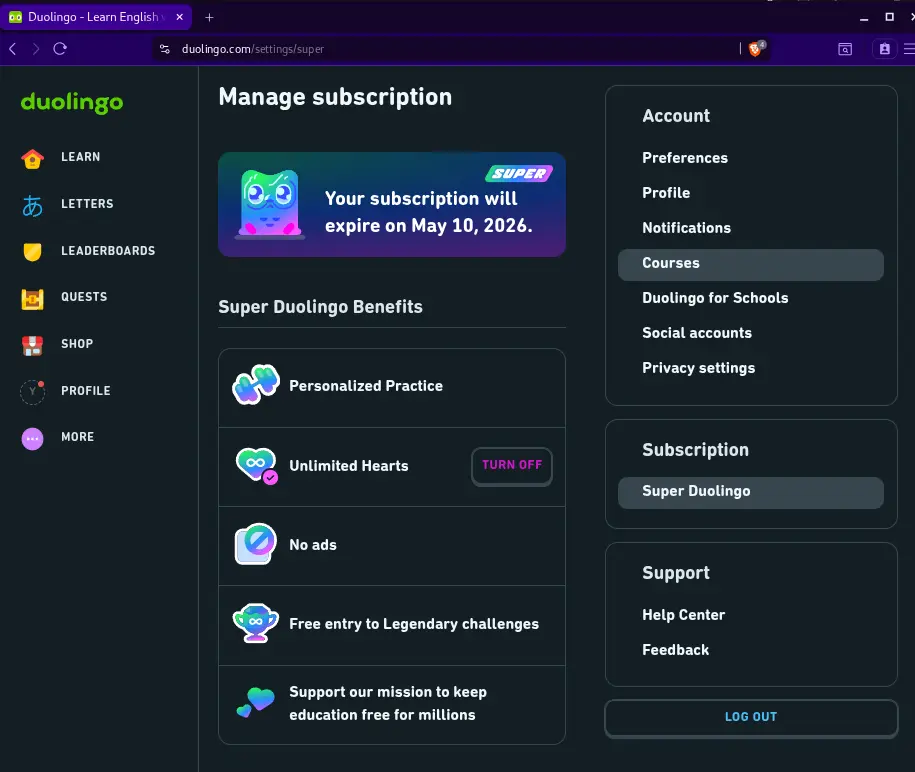Open the browser hamburger menu
This screenshot has width=915, height=772.
coord(909,49)
